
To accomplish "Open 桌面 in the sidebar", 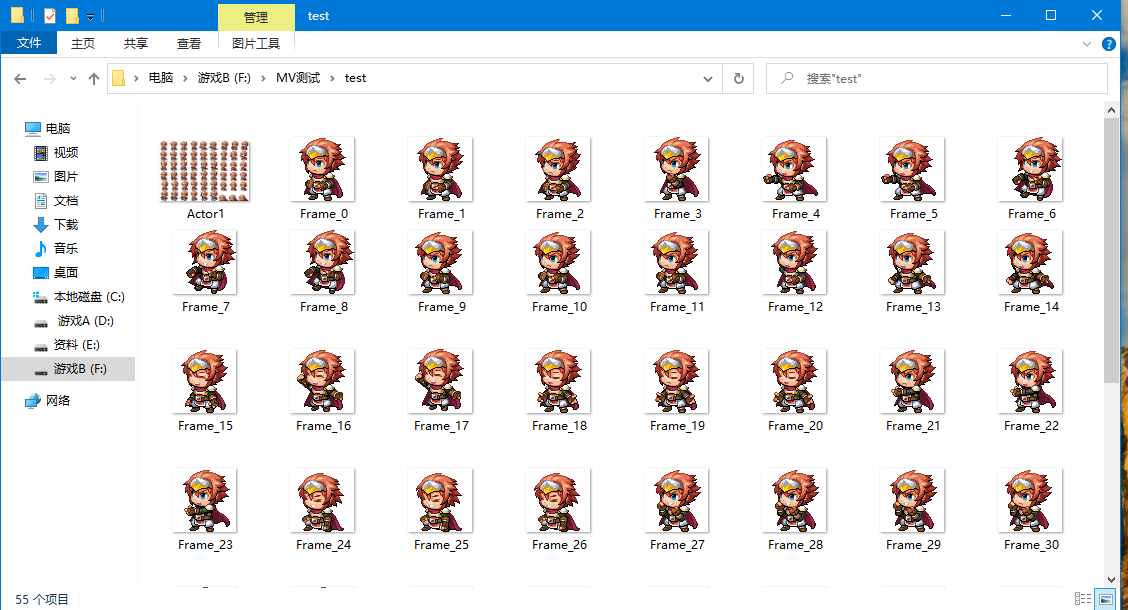I will point(65,273).
